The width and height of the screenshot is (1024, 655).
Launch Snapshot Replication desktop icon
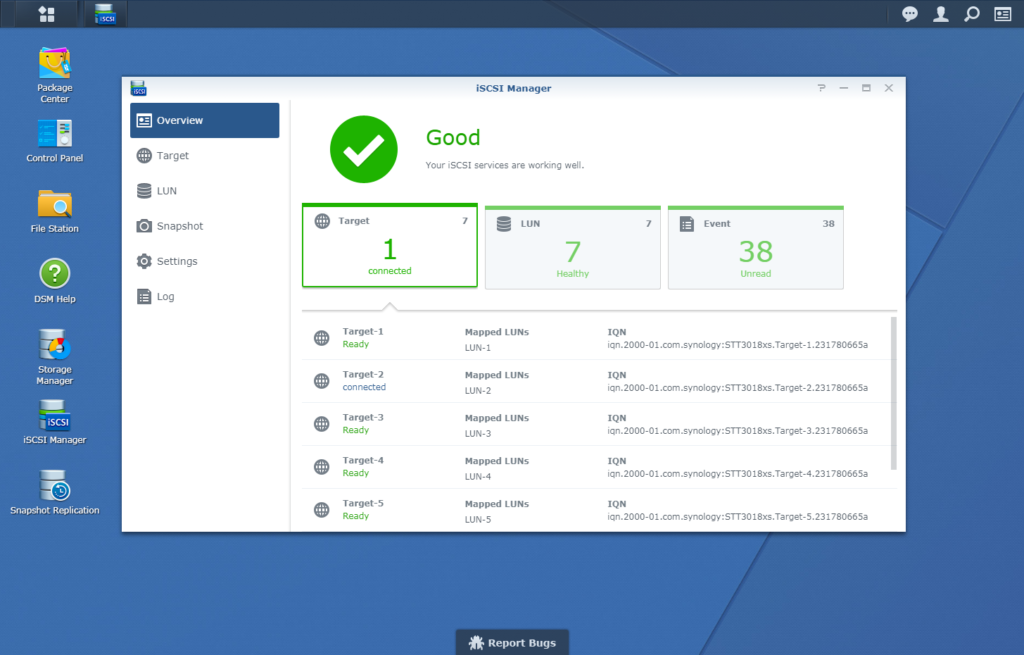(x=55, y=492)
